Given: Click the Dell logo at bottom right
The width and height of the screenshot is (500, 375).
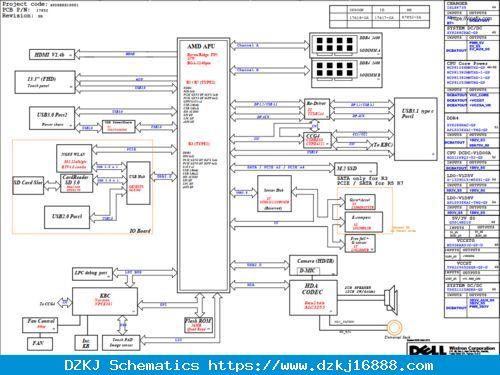Looking at the screenshot, I should [427, 350].
